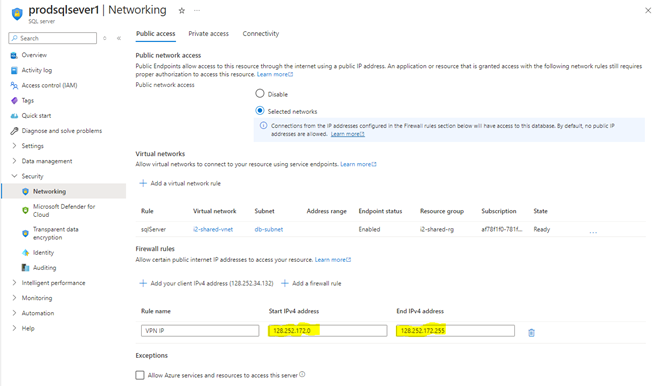Click the af78f1f0-781f subscription cell
The height and width of the screenshot is (386, 653).
coord(502,229)
